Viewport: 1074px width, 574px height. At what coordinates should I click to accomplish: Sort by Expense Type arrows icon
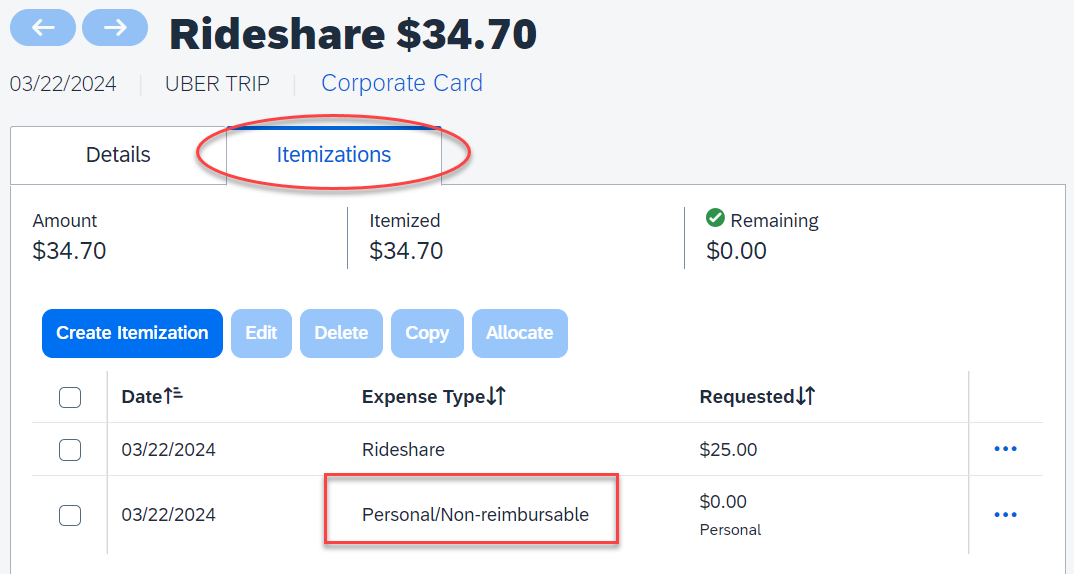pos(497,396)
